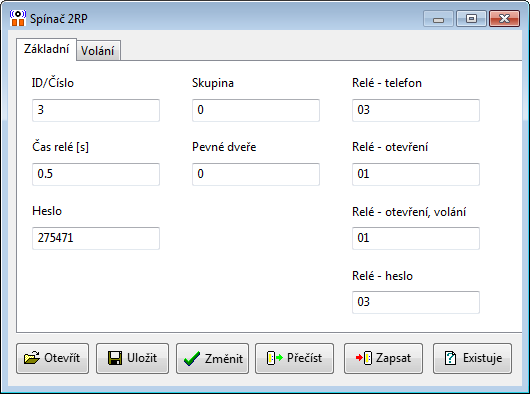This screenshot has width=530, height=394.
Task: Click the Relé - otevření, volání field
Action: pyautogui.click(x=416, y=238)
